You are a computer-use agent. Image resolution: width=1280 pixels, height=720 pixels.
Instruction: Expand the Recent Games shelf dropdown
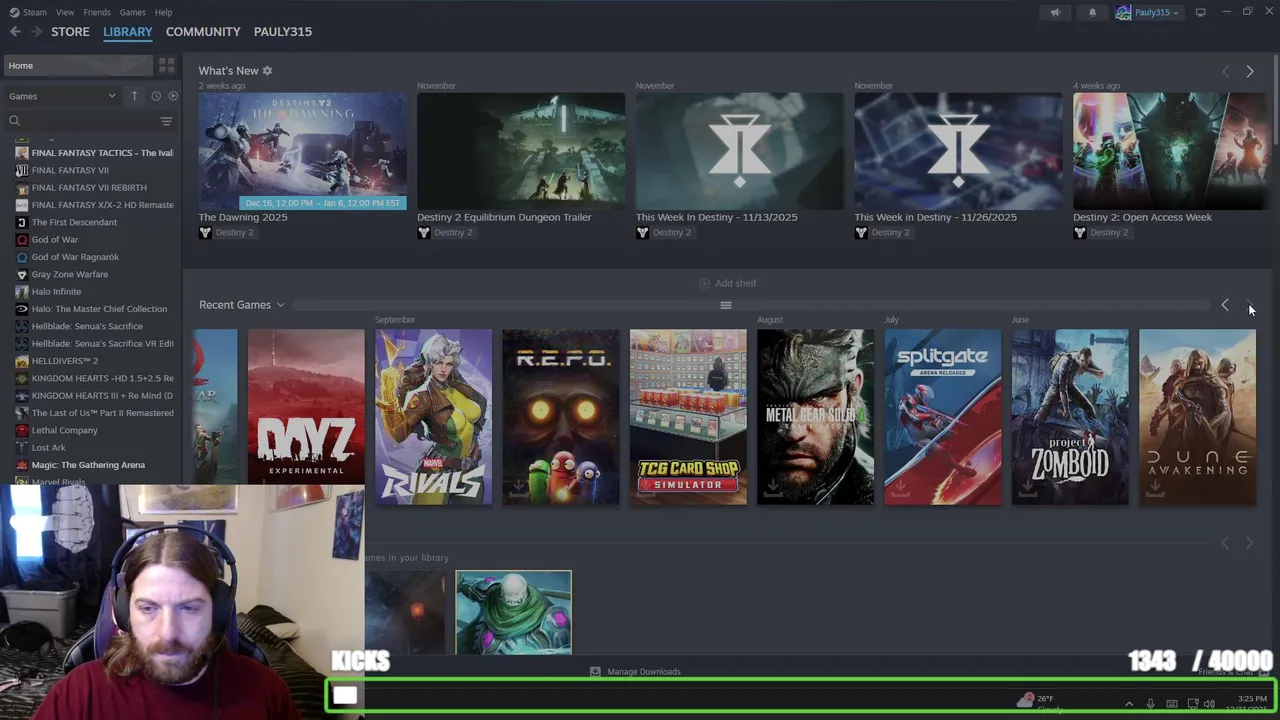[280, 305]
